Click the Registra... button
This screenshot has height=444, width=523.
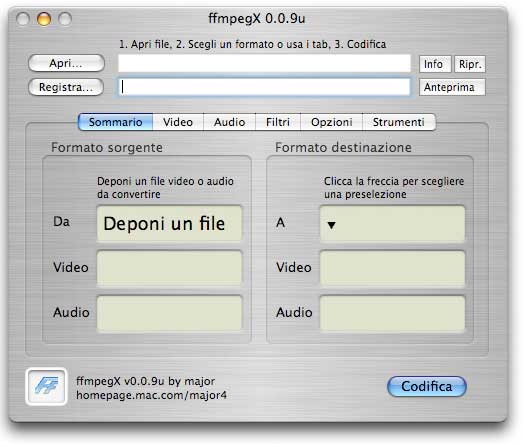tap(66, 87)
